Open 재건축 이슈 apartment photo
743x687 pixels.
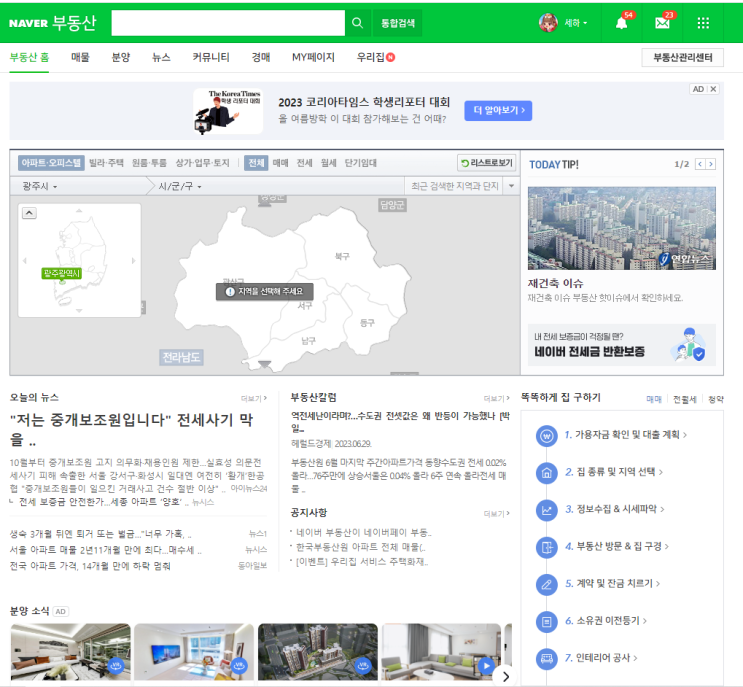pos(622,228)
